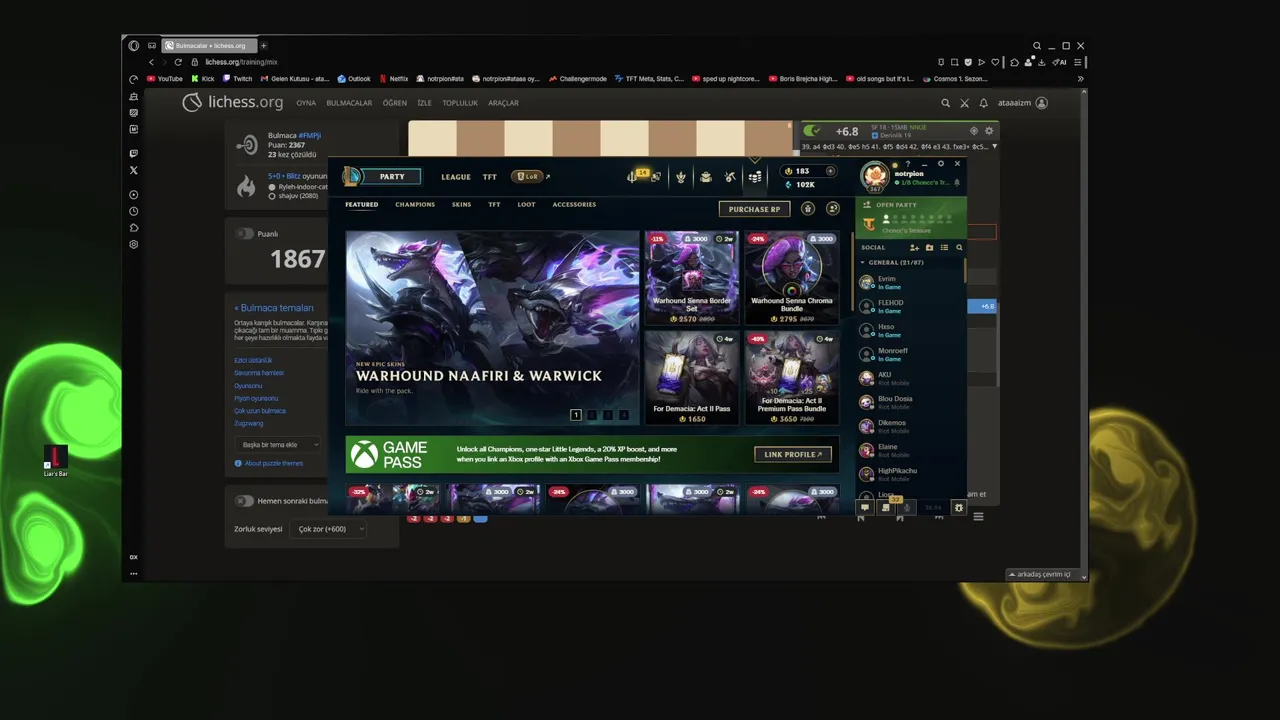Click the add RP plus icon
Viewport: 1280px width, 720px height.
pyautogui.click(x=830, y=171)
